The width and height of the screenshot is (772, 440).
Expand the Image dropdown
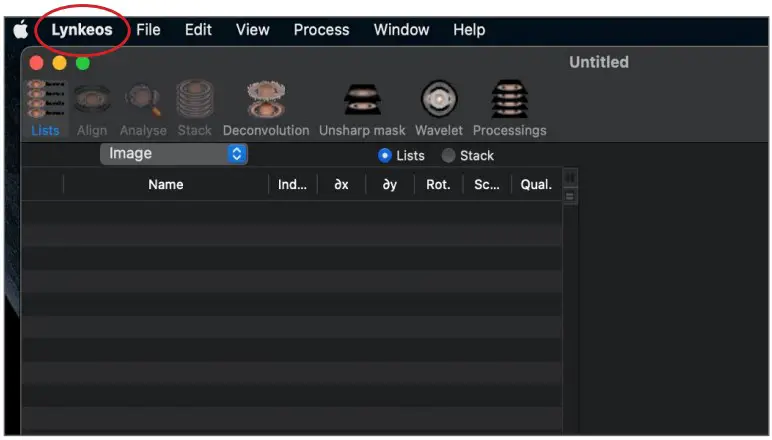click(174, 154)
